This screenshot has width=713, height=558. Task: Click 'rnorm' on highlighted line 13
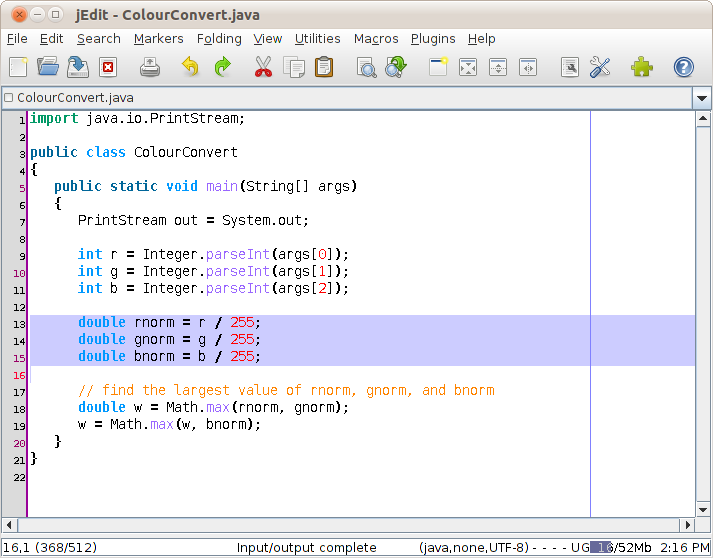[154, 322]
